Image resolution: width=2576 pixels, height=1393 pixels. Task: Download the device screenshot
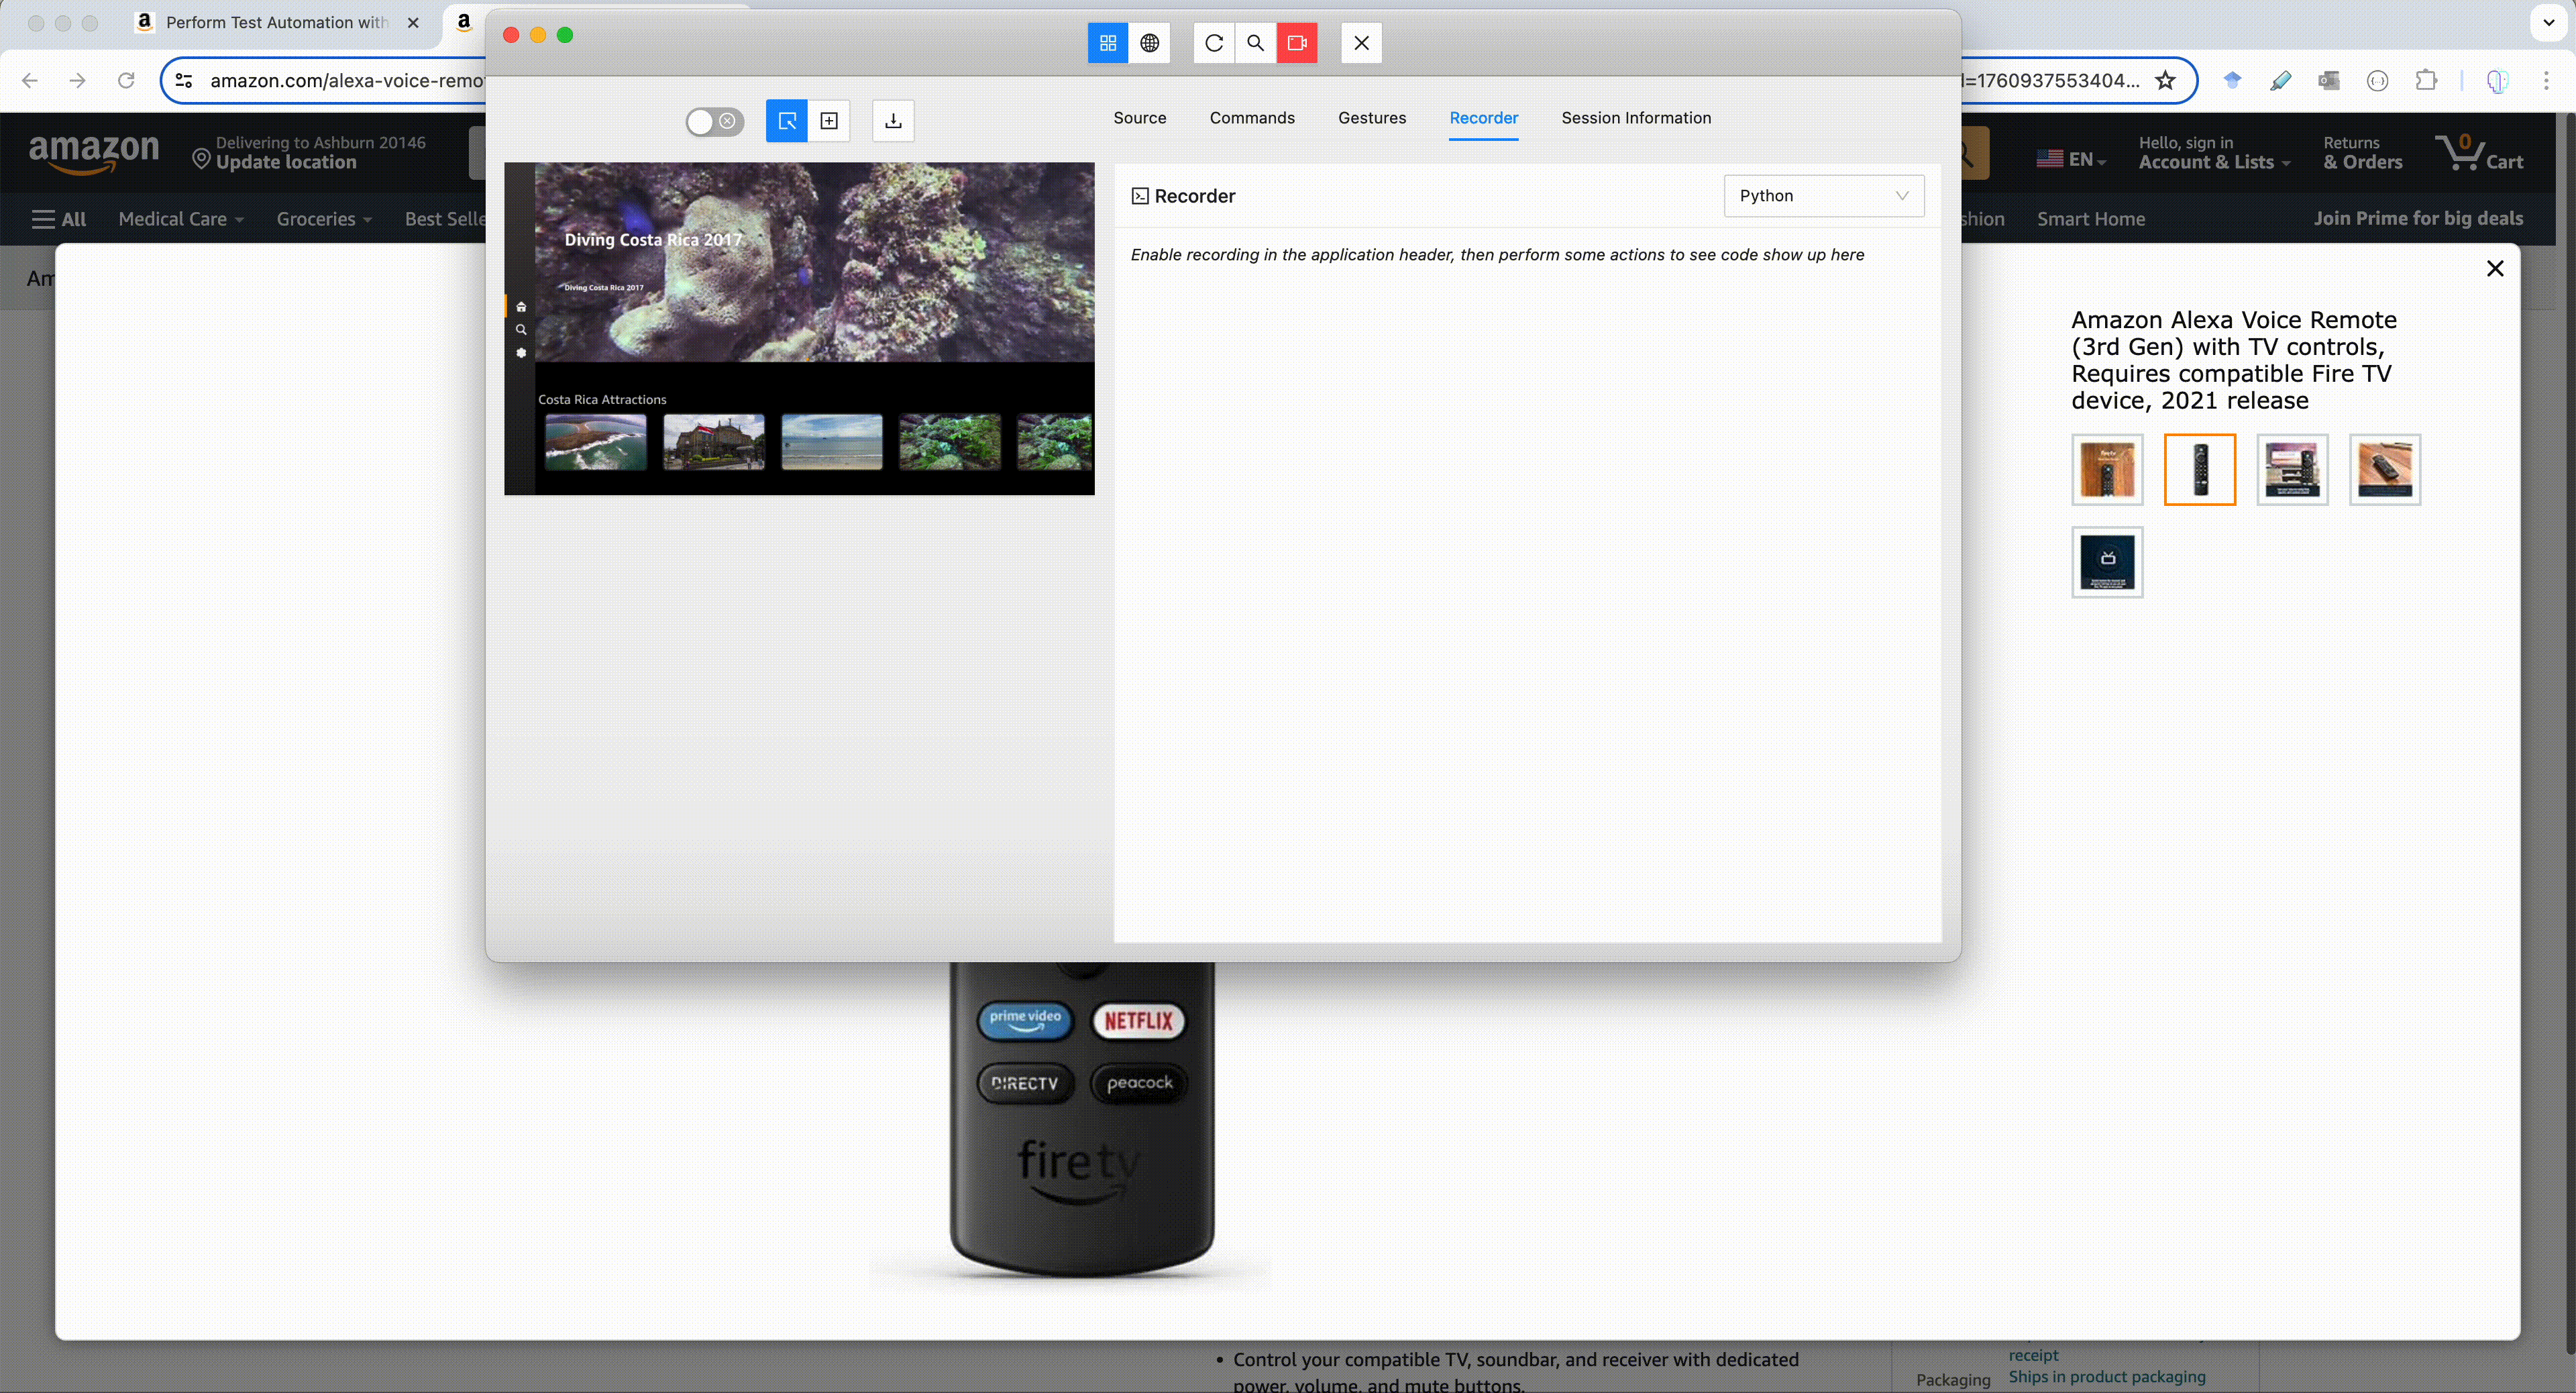pos(893,121)
